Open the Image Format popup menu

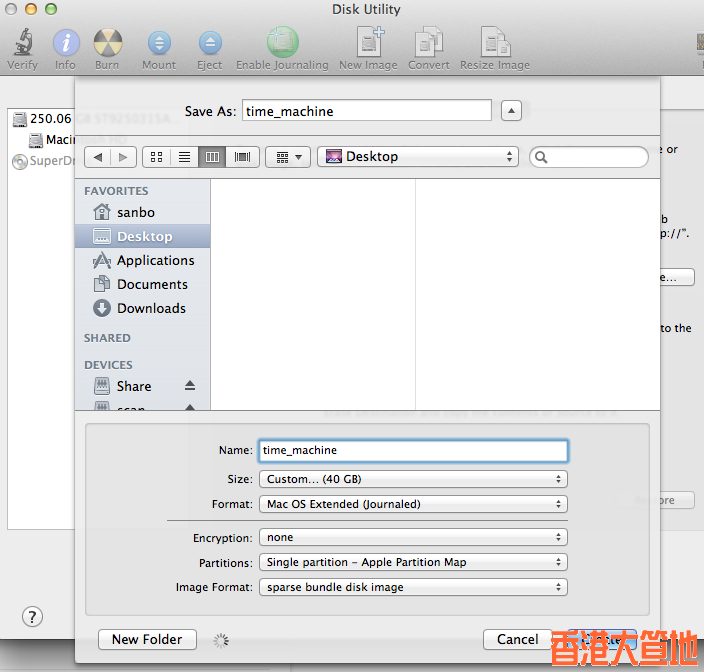413,587
